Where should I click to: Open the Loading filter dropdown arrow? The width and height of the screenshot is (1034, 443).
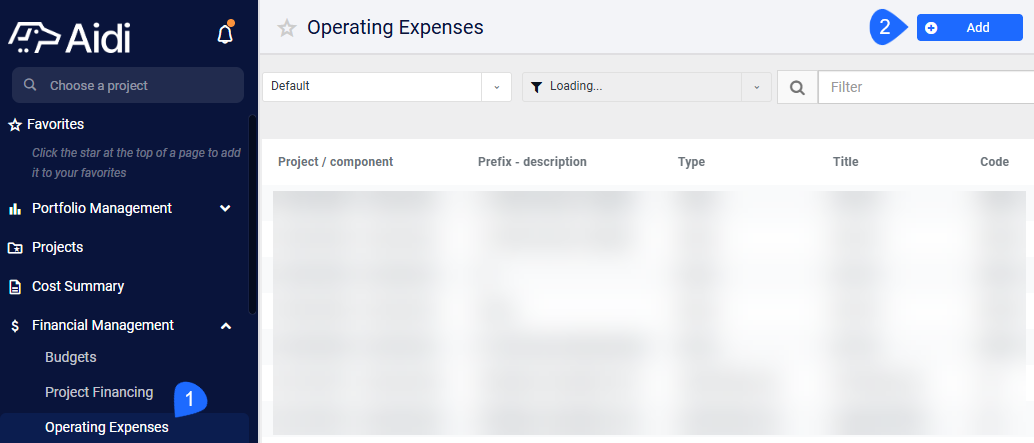tap(756, 87)
